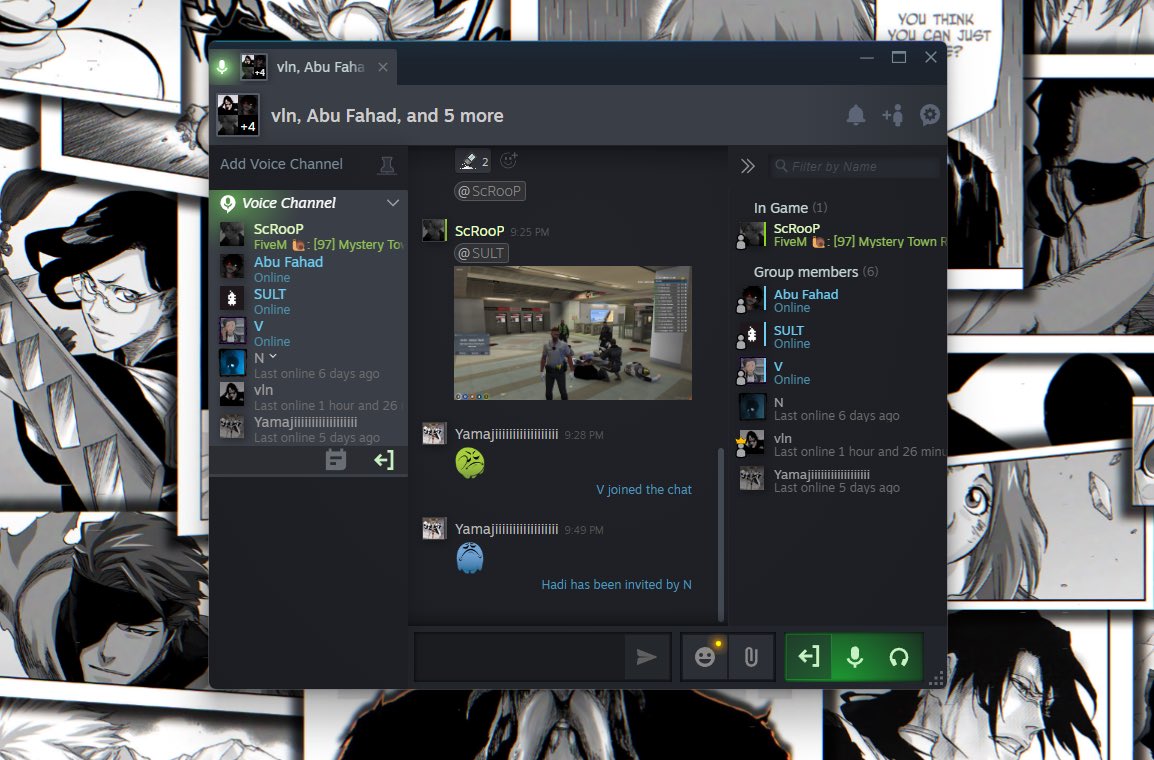Image resolution: width=1154 pixels, height=760 pixels.
Task: Click 'Hadi has been invited by N' notice
Action: [x=617, y=584]
